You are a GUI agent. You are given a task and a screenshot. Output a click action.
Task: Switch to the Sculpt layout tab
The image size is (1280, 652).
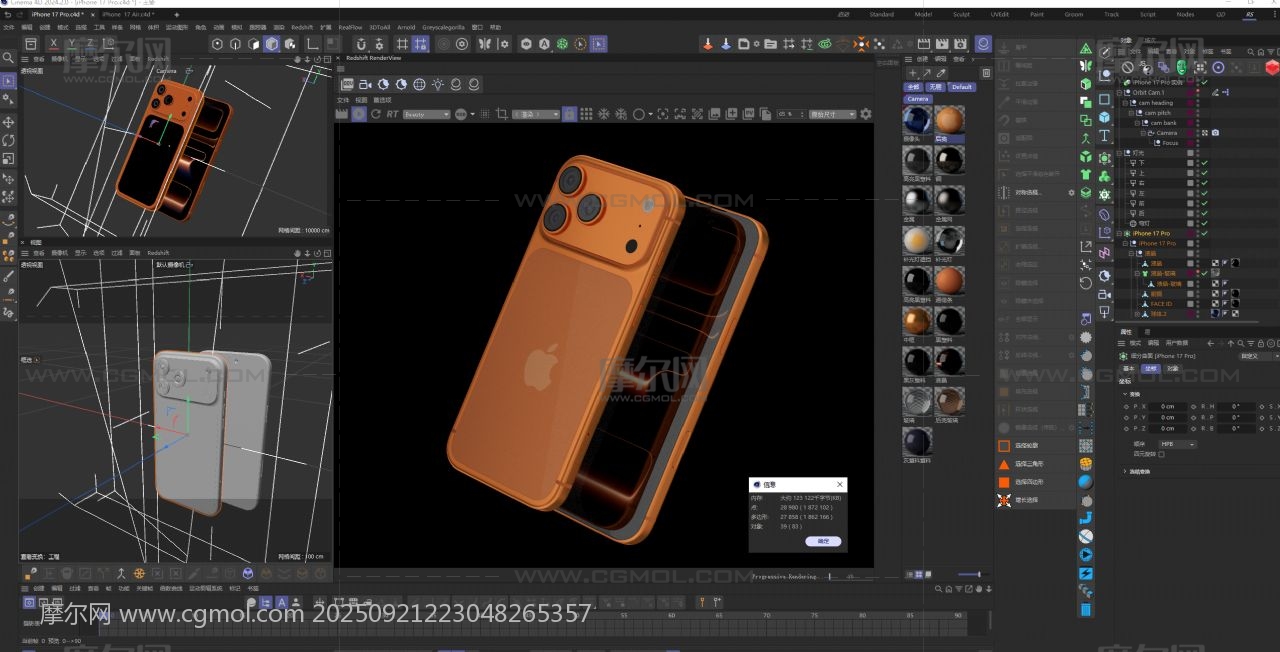tap(961, 15)
